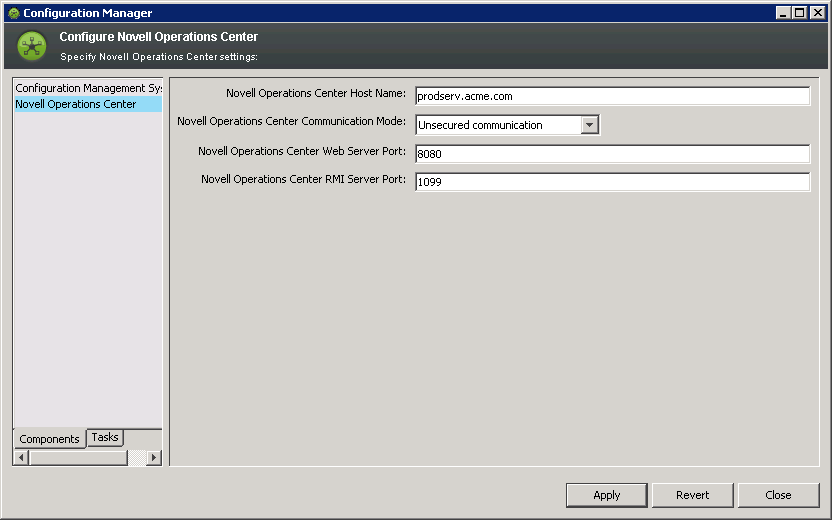Switch to the Components tab
832x520 pixels.
pyautogui.click(x=49, y=439)
